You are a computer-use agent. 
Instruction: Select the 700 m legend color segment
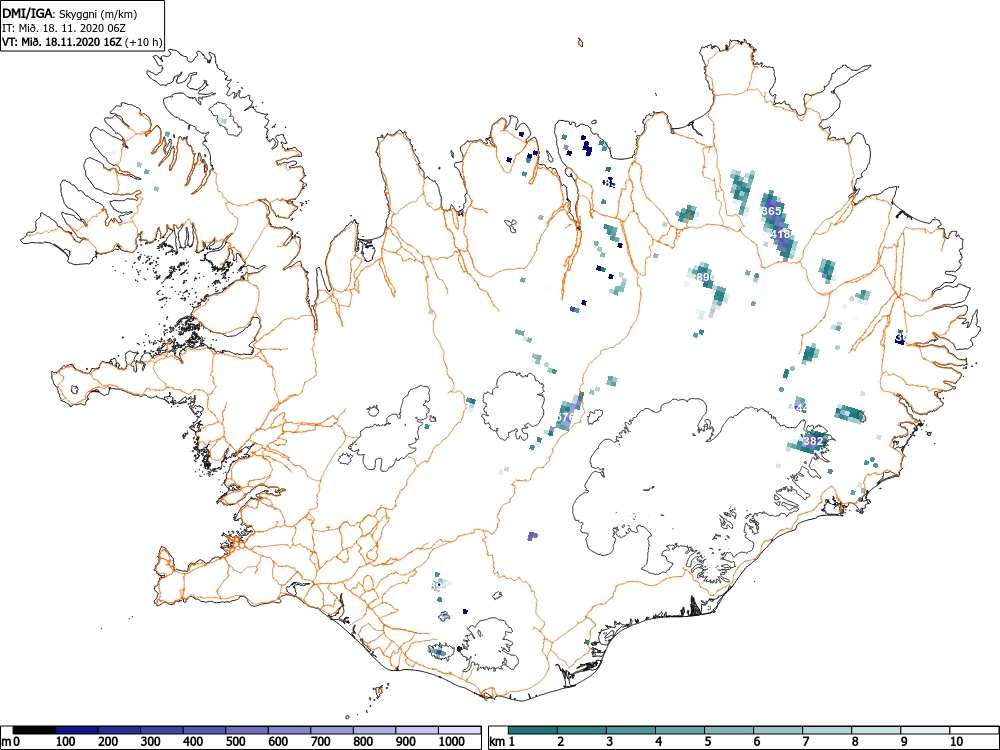pos(332,730)
